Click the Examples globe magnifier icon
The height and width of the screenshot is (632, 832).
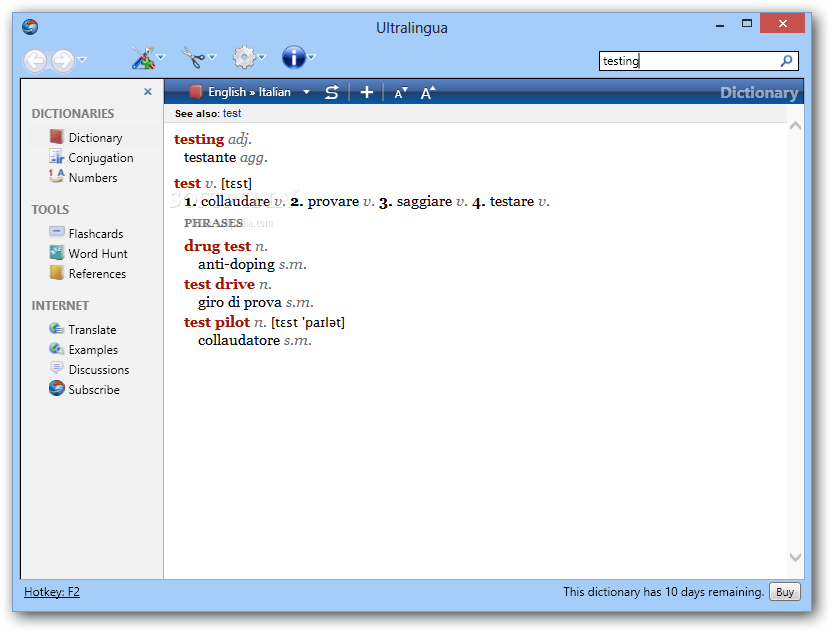(56, 349)
